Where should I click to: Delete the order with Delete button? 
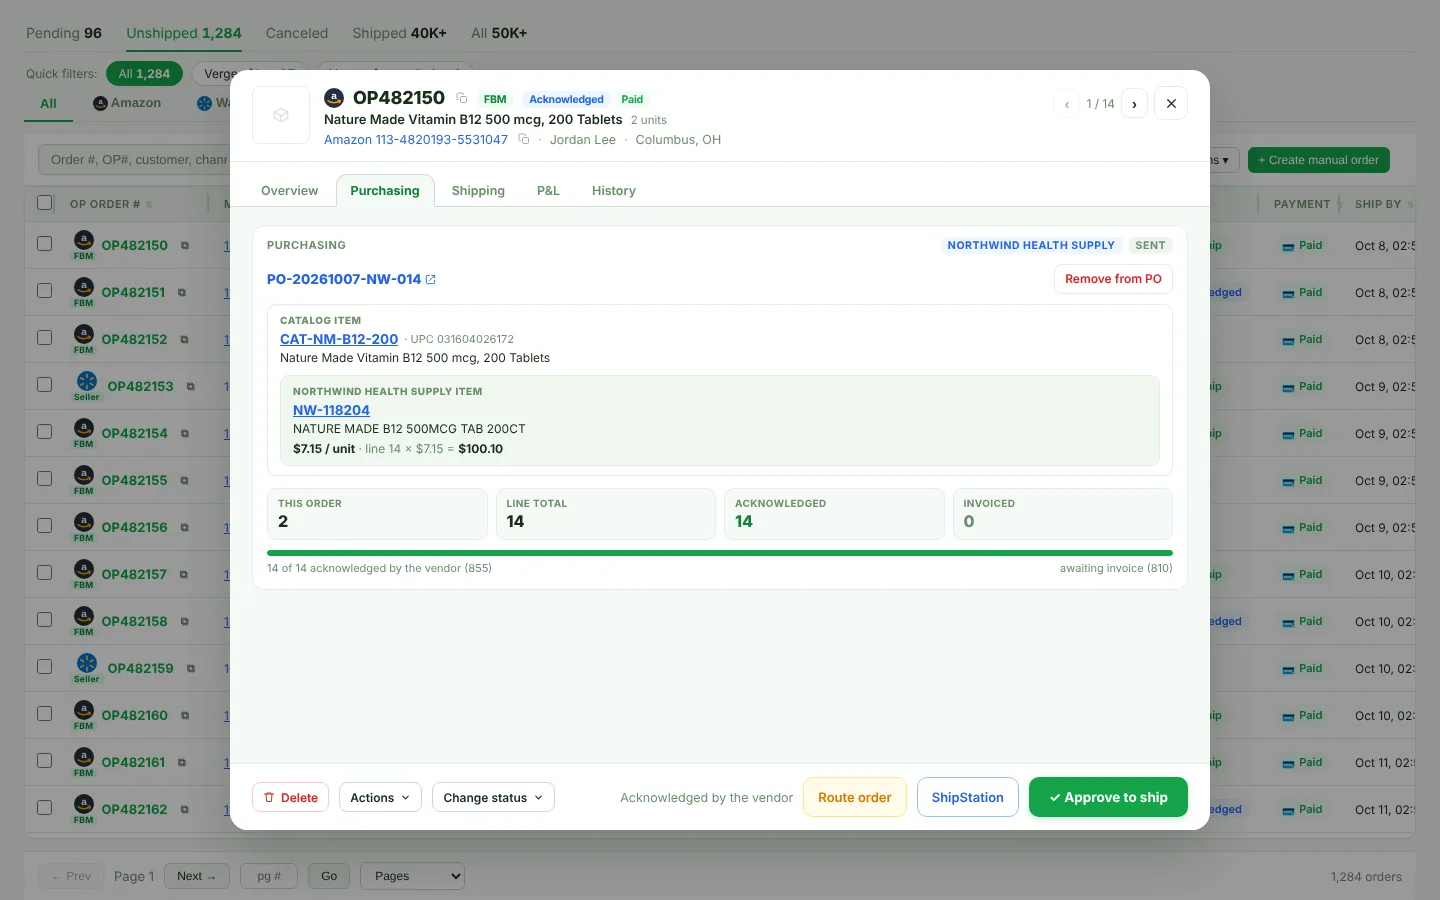click(x=291, y=797)
